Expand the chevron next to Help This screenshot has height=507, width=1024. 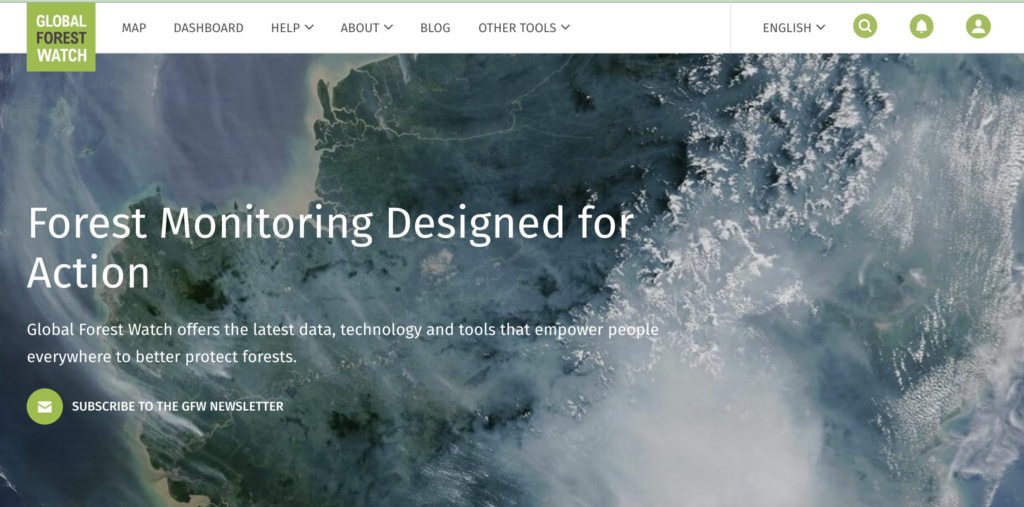(x=309, y=28)
